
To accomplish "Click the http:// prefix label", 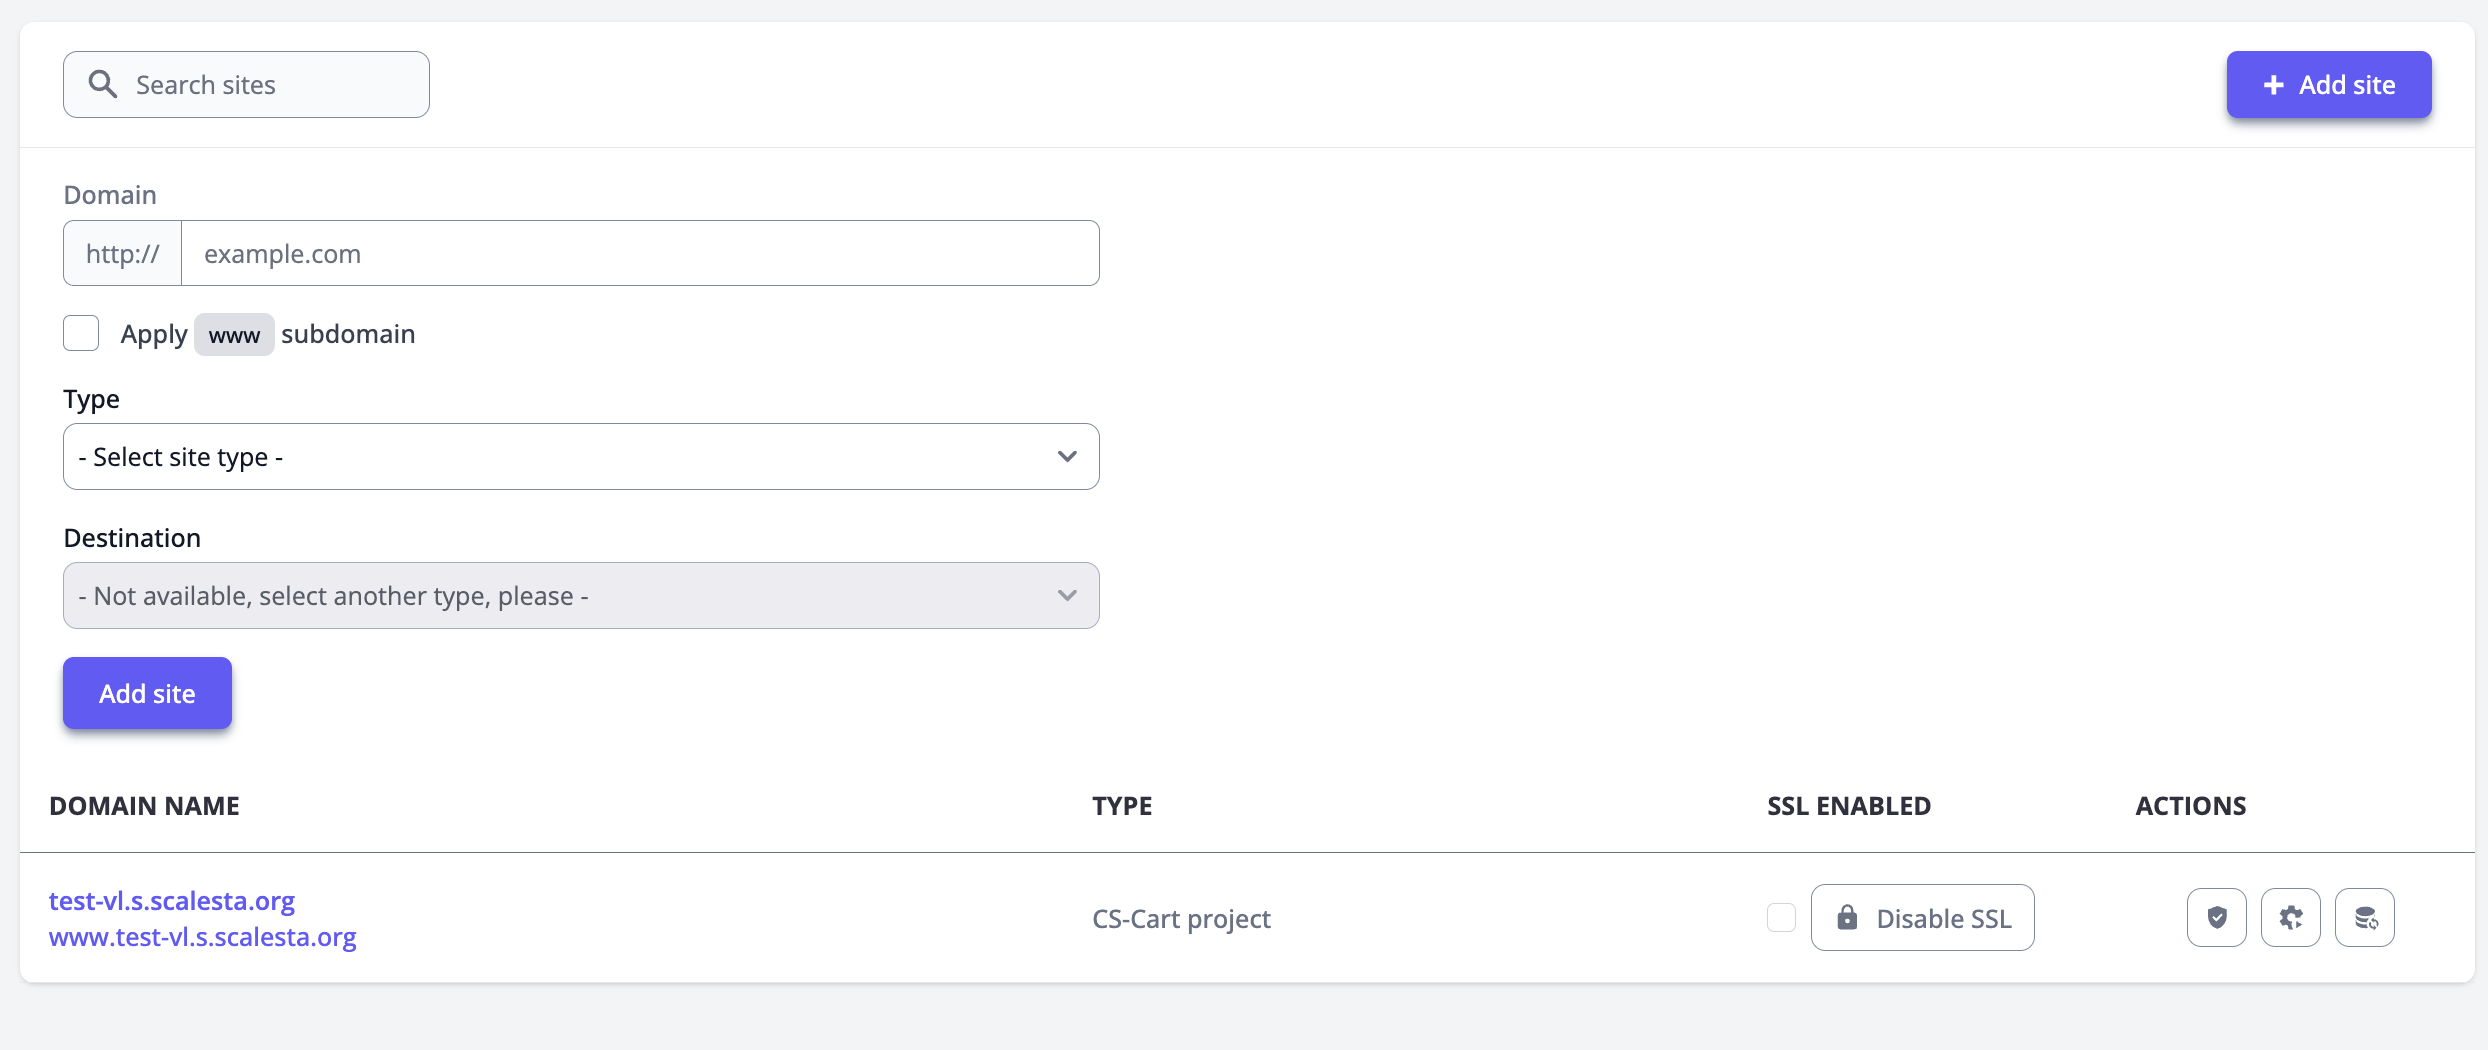I will coord(122,253).
